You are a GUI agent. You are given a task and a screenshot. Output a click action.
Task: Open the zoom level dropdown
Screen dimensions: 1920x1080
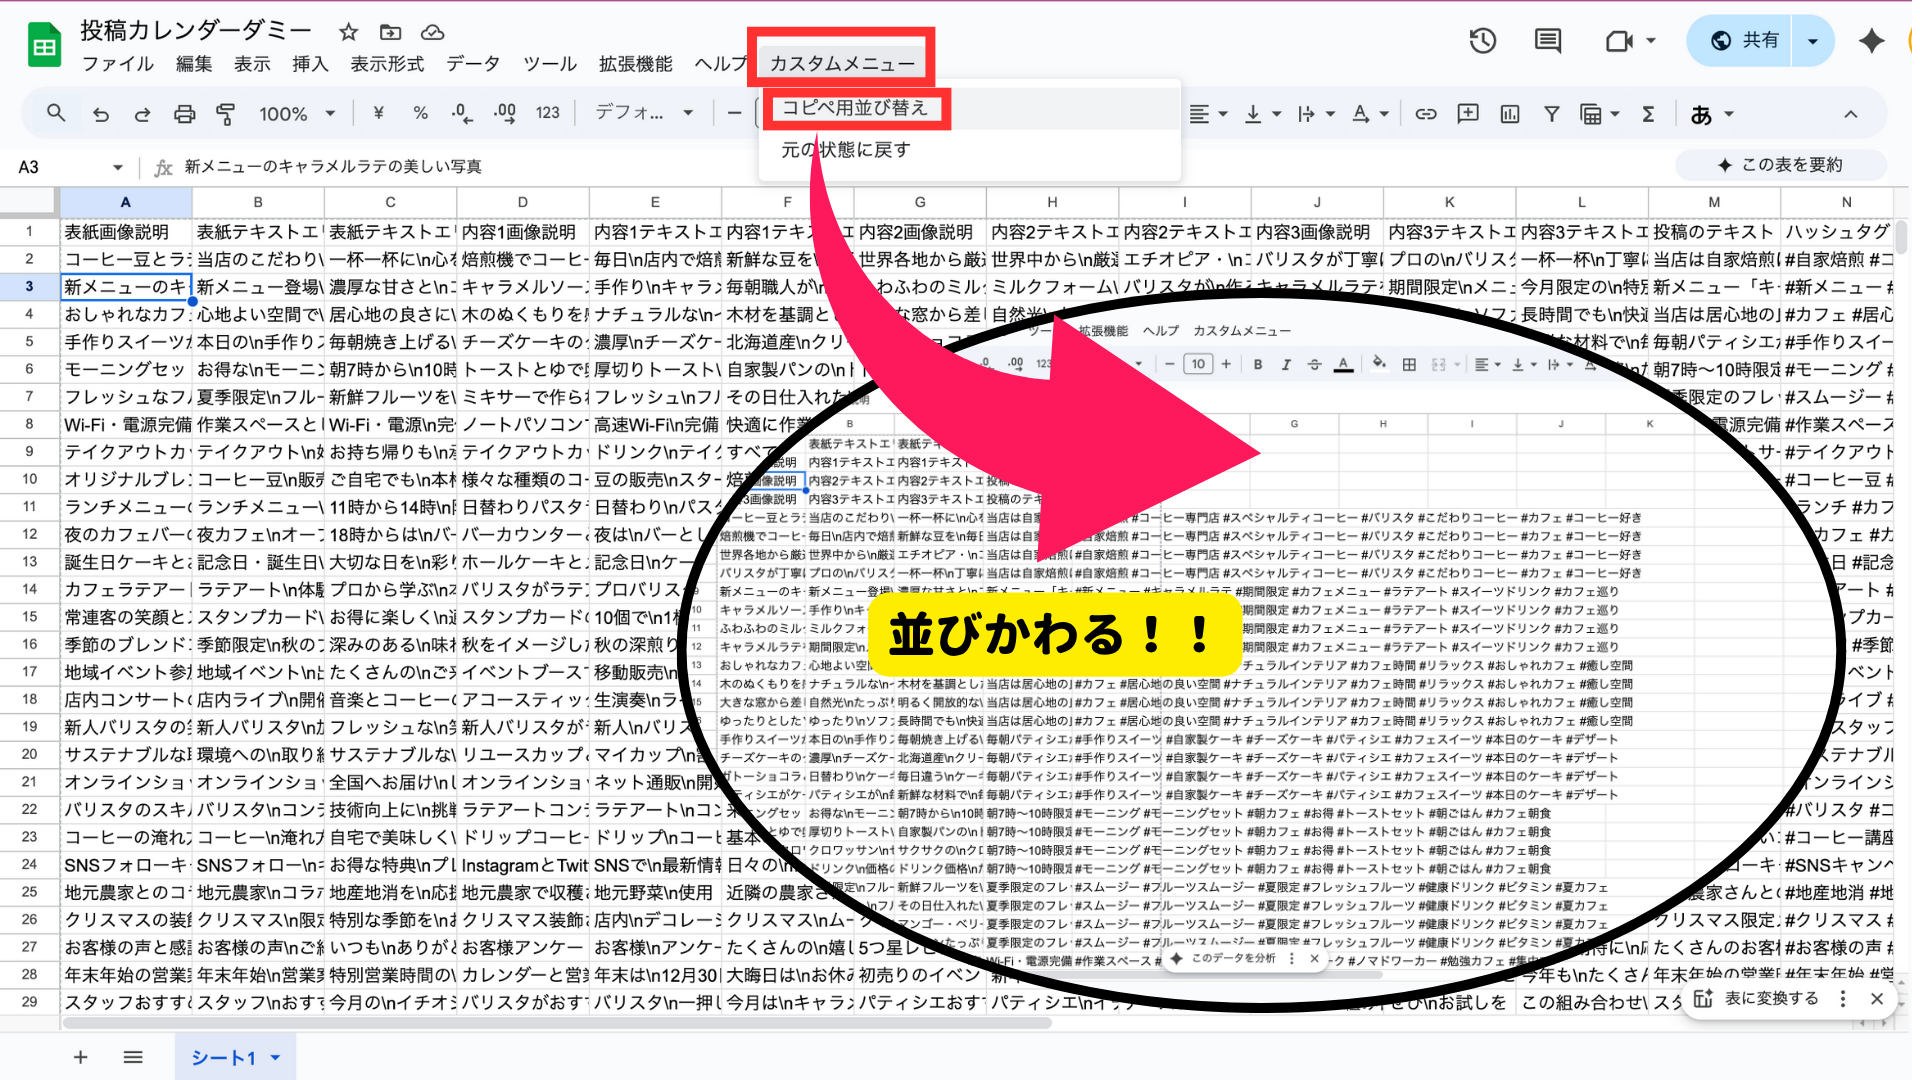click(296, 113)
